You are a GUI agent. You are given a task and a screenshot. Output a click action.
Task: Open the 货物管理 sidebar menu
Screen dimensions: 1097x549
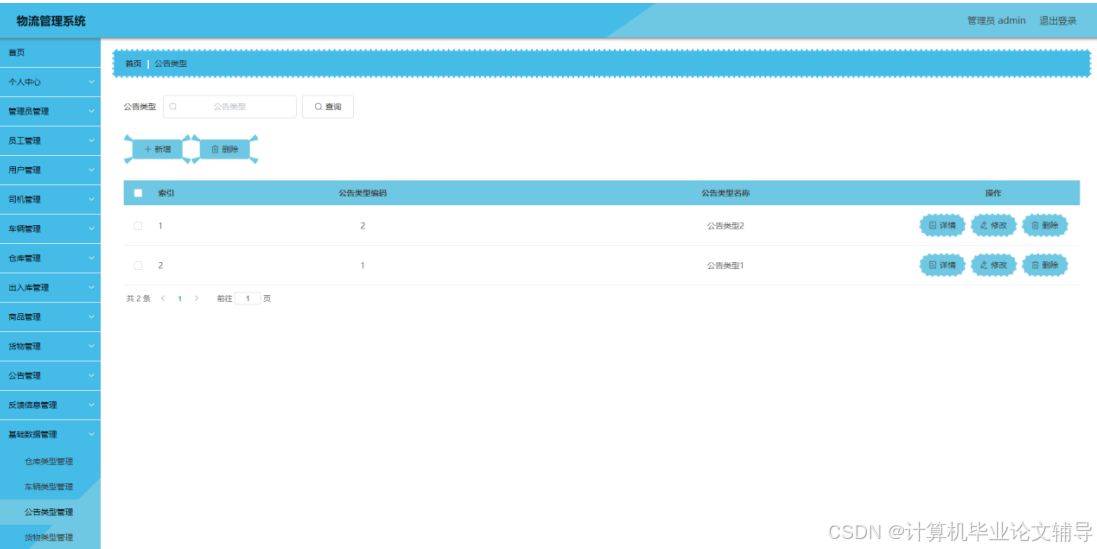50,346
